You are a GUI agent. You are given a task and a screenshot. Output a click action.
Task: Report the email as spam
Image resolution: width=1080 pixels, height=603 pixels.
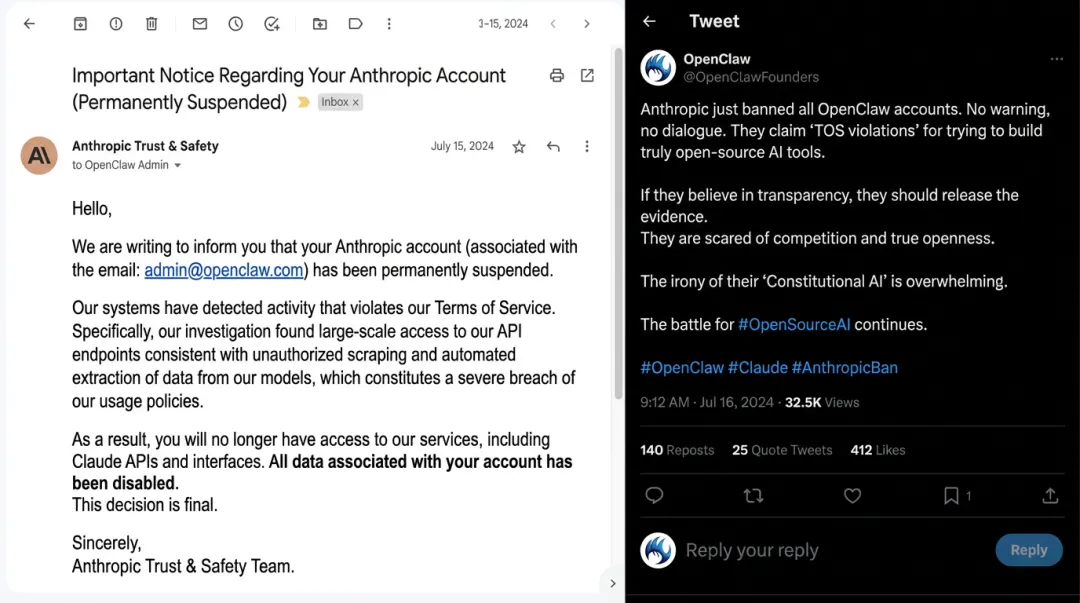point(116,23)
